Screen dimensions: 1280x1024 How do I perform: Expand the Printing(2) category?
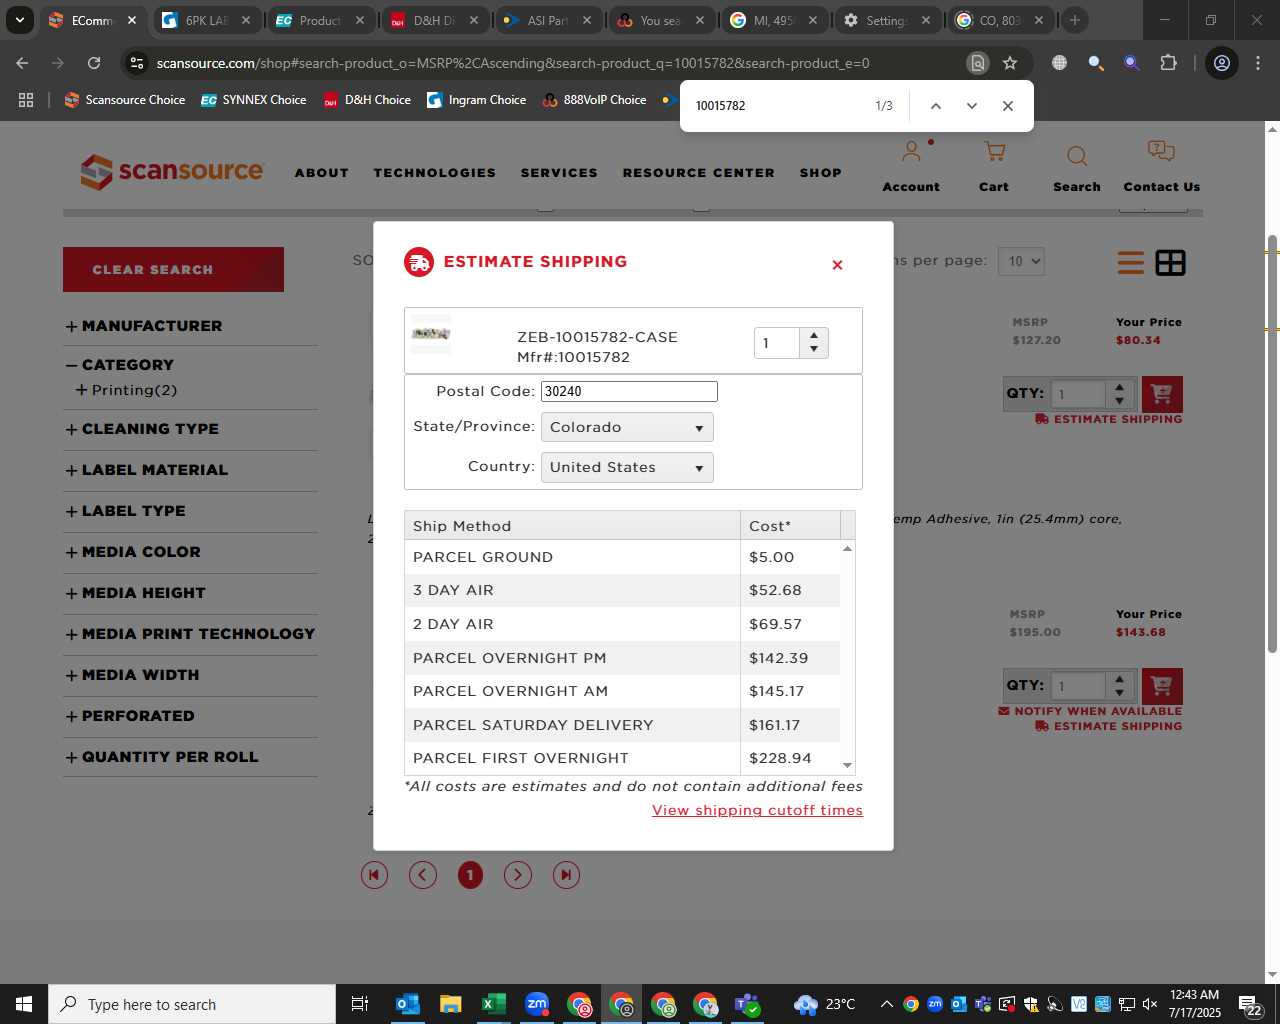click(x=127, y=390)
